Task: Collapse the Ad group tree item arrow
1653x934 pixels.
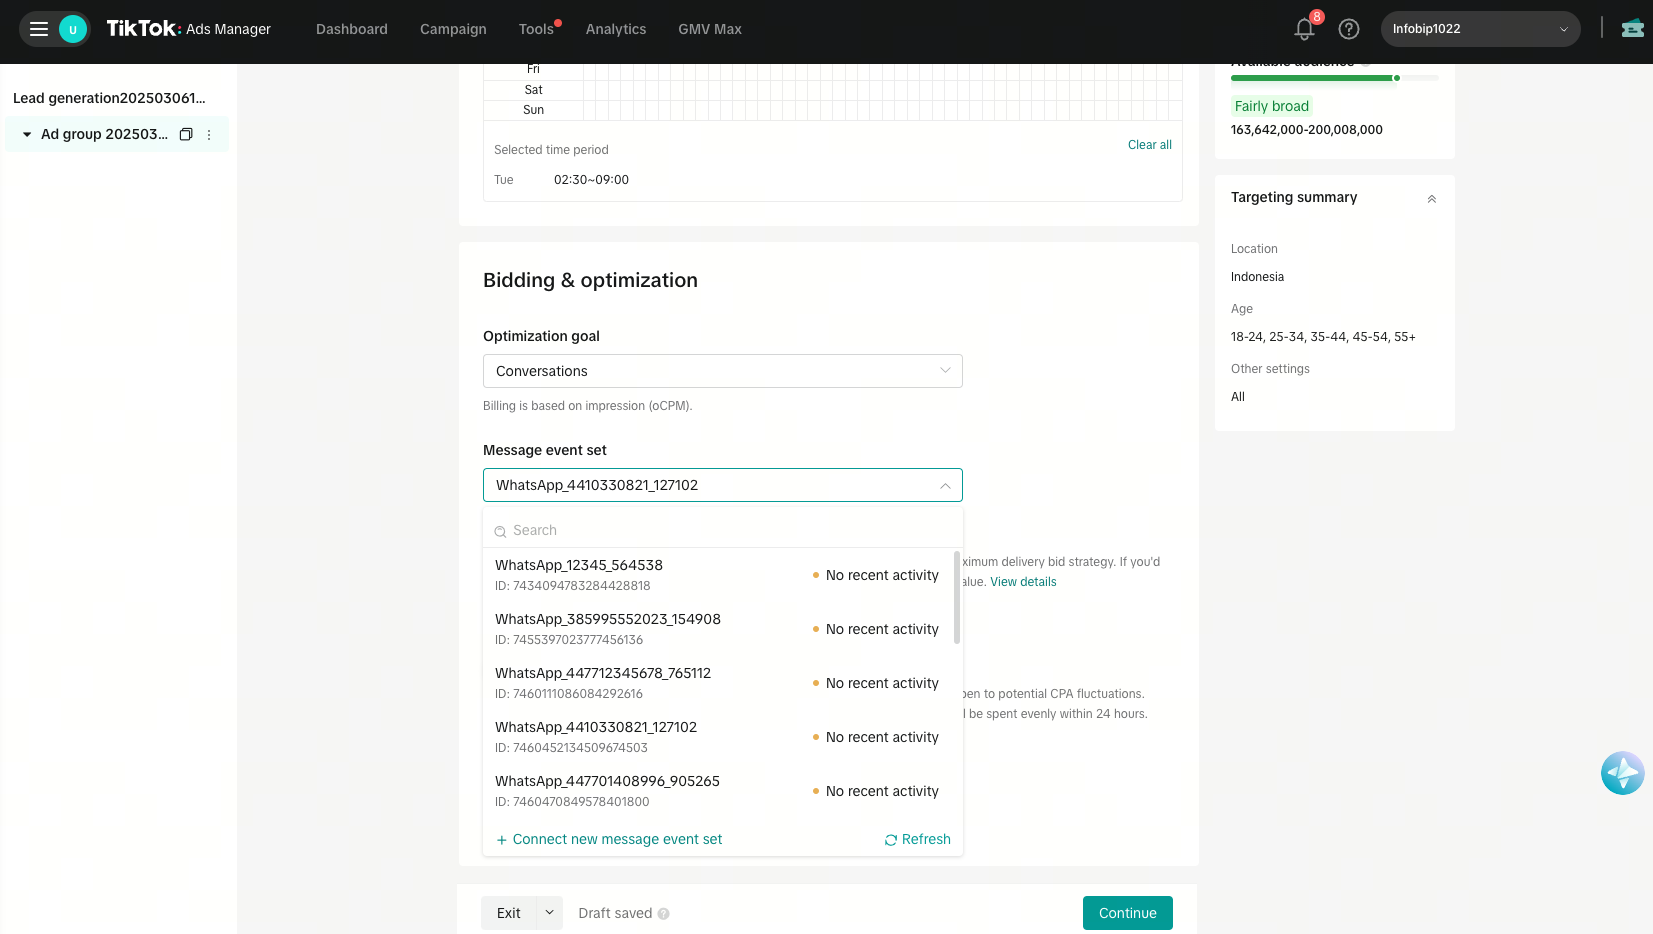Action: click(x=27, y=134)
